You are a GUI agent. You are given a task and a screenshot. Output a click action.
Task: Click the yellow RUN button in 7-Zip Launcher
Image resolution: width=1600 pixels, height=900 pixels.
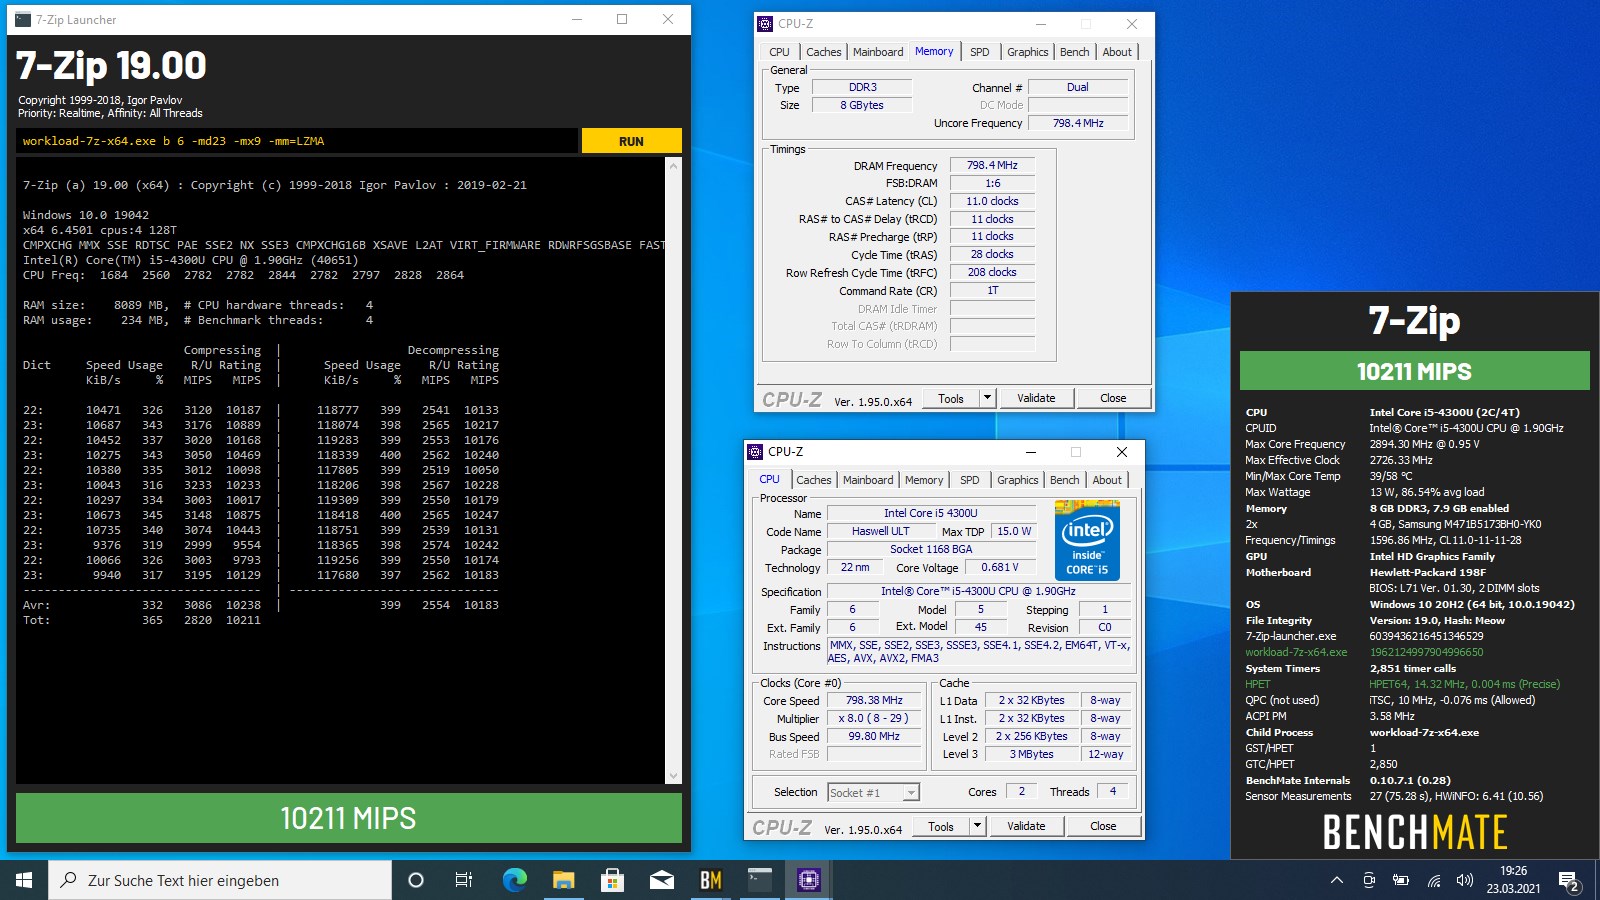coord(631,141)
